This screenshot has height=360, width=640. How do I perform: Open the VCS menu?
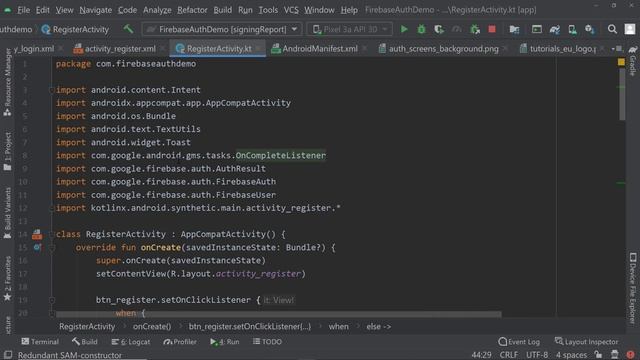[x=291, y=10]
